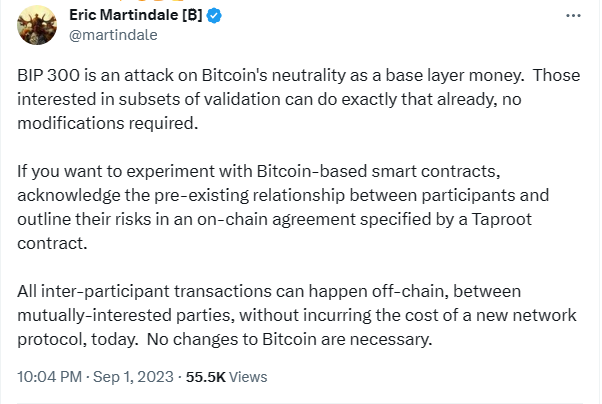Click the word "Taproot" in the tweet
Viewport: 602px width, 404px height.
(501, 219)
